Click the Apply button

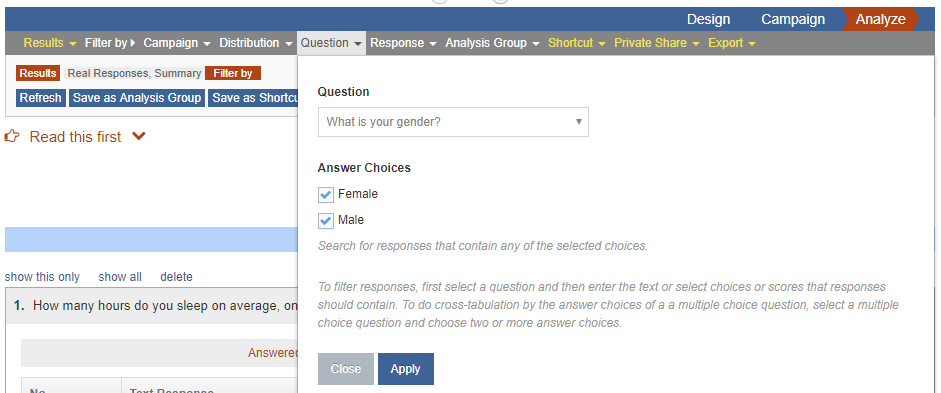tap(406, 369)
